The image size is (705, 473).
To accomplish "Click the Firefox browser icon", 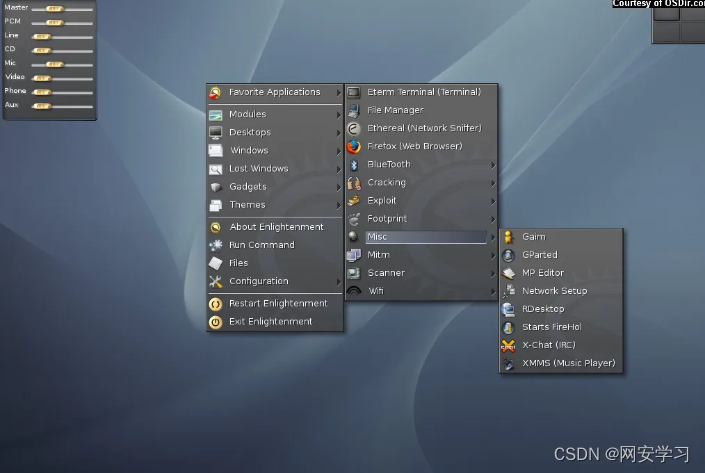I will click(354, 147).
